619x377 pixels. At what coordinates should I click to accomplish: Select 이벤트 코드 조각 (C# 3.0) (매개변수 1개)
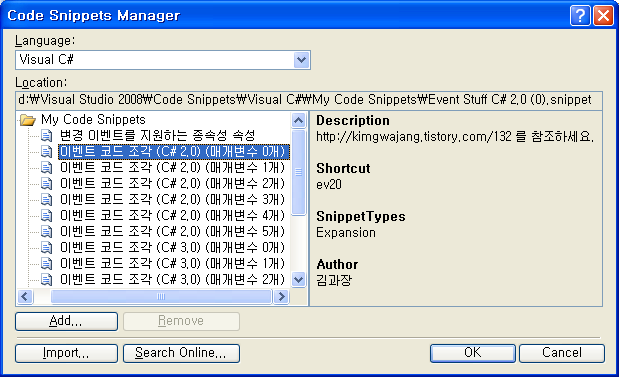point(173,263)
